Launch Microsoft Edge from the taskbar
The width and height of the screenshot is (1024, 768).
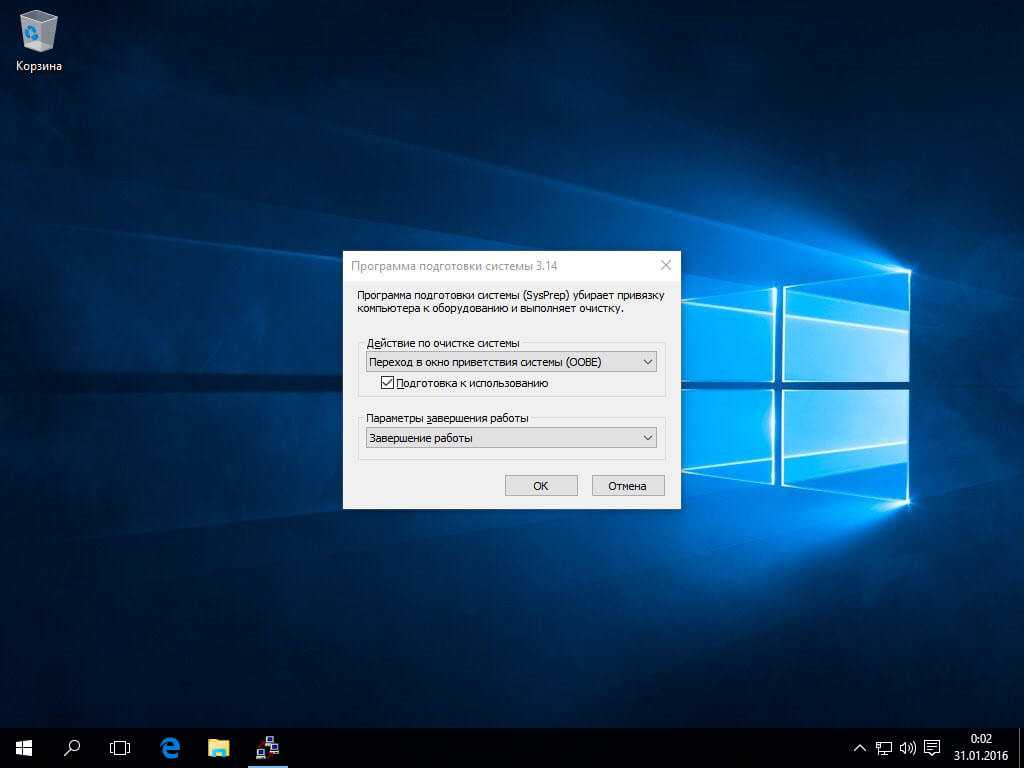(170, 748)
